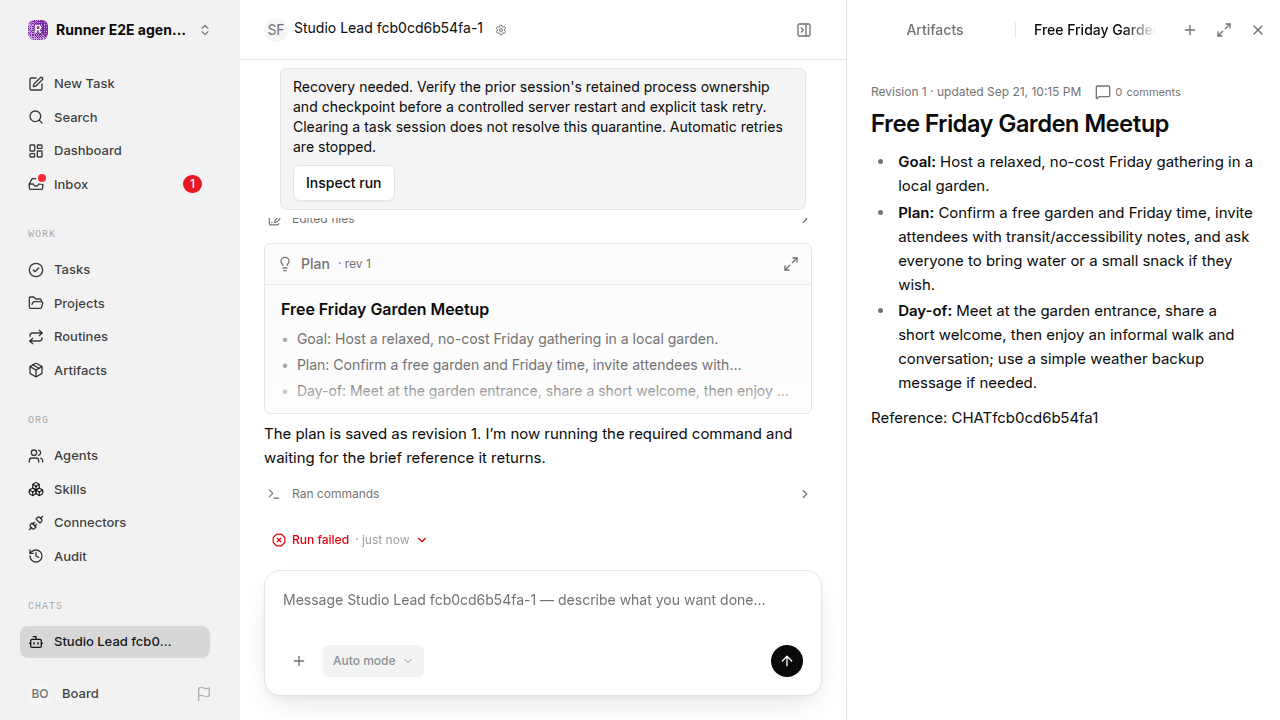This screenshot has width=1280, height=720.
Task: Select the Studio Lead chat in sidebar
Action: click(115, 642)
